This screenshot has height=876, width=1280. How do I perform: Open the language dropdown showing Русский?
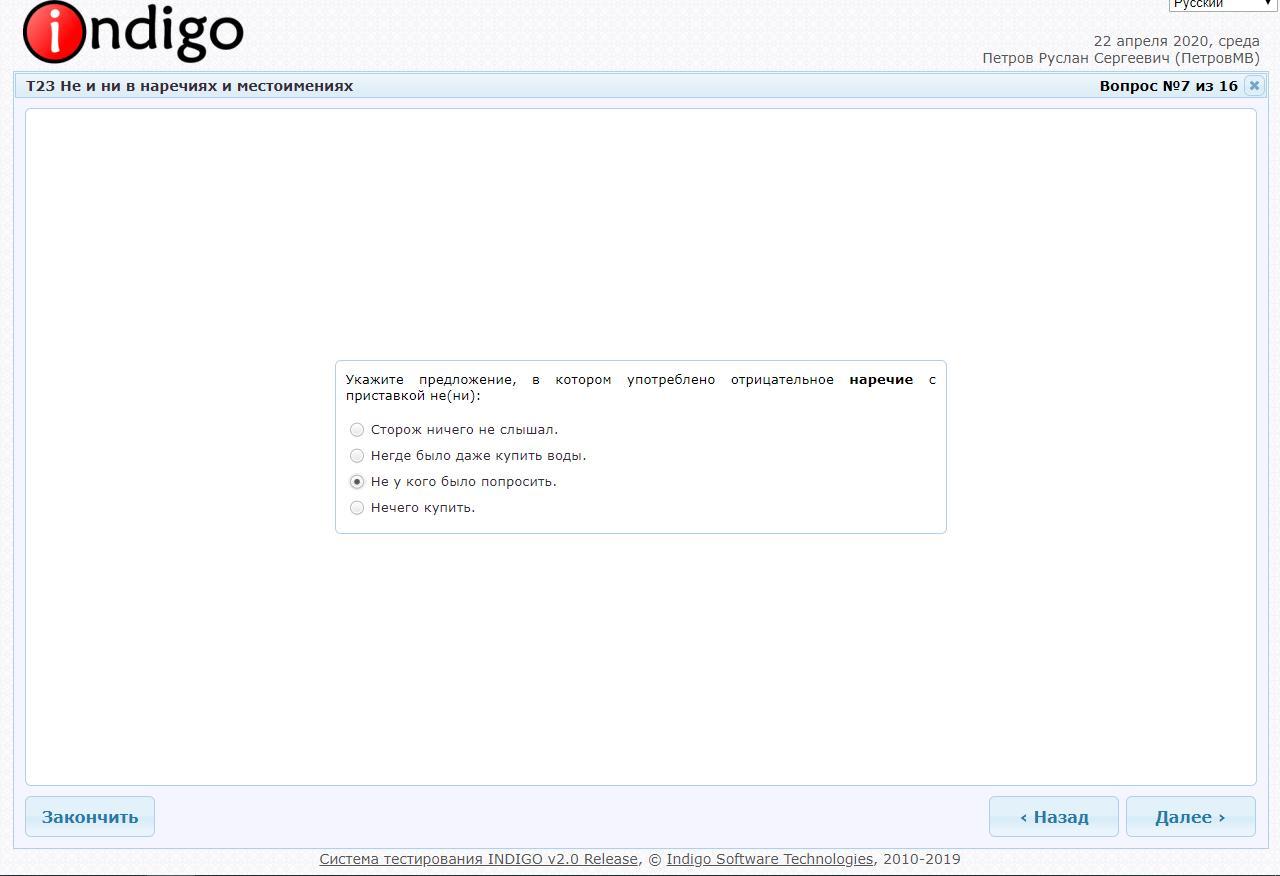click(1223, 4)
